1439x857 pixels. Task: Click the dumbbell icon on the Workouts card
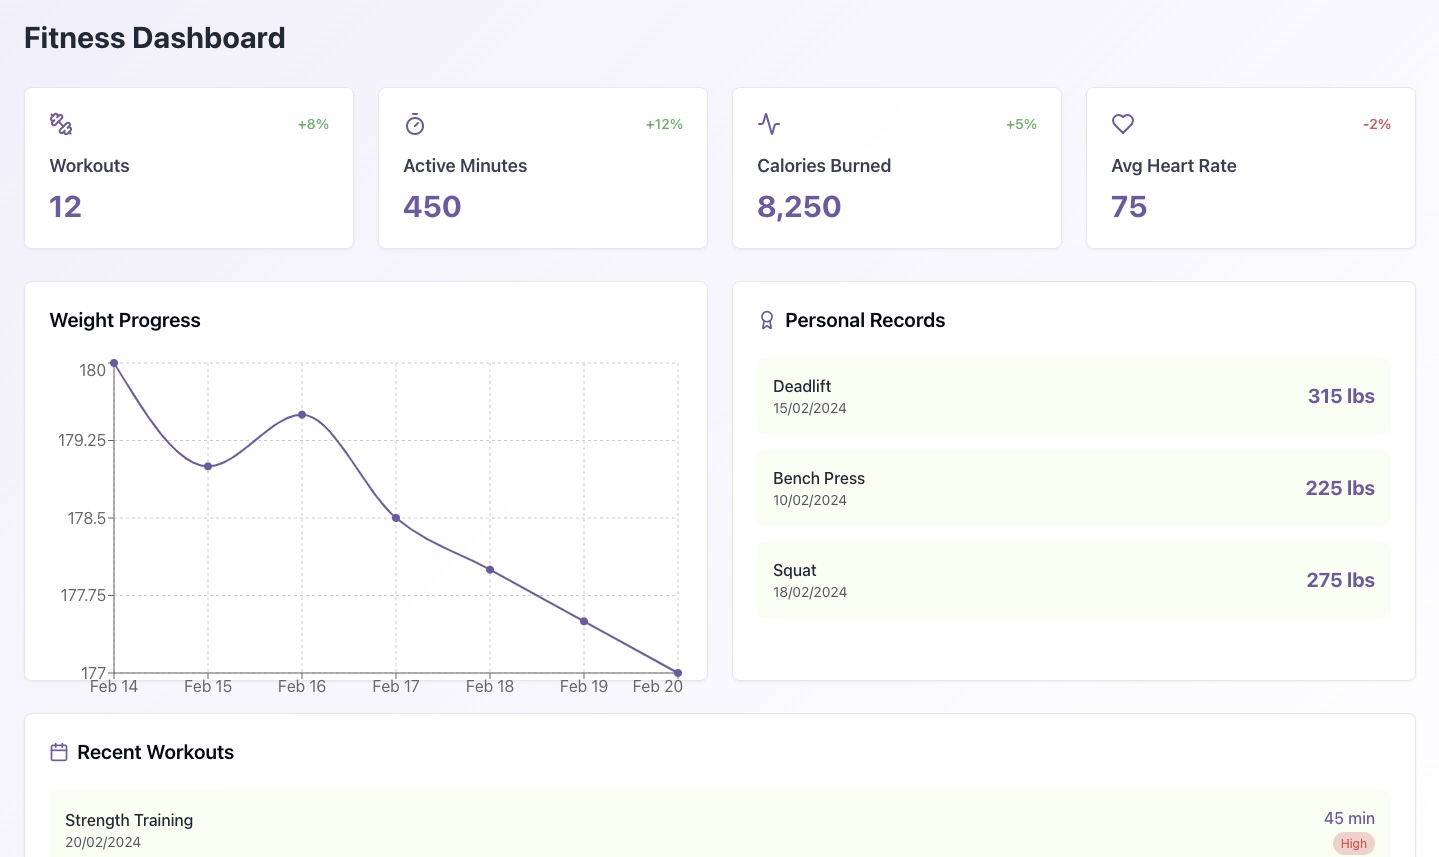coord(60,123)
